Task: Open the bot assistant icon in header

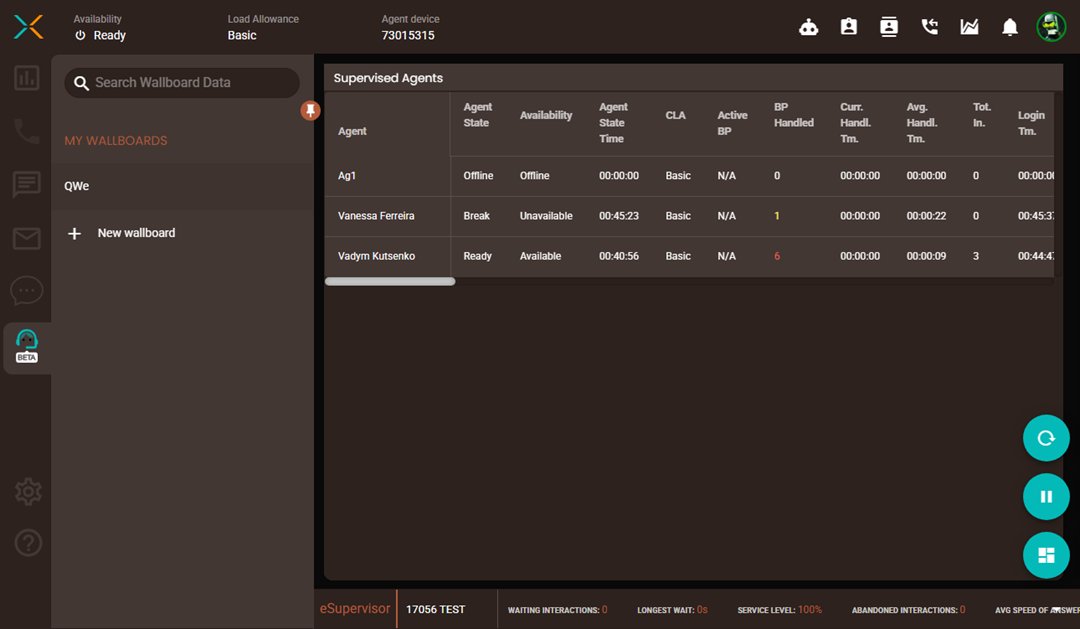Action: click(809, 28)
